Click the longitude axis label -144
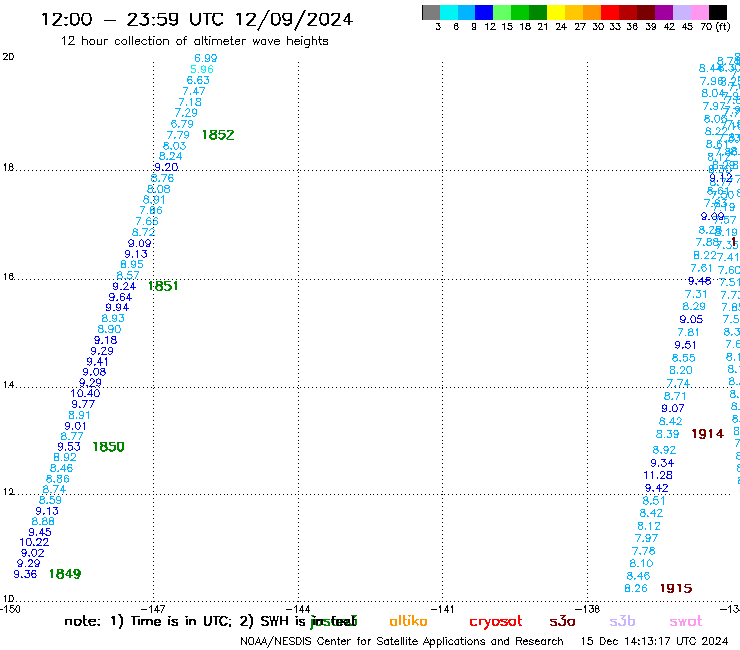The width and height of the screenshot is (740, 650). pos(298,609)
